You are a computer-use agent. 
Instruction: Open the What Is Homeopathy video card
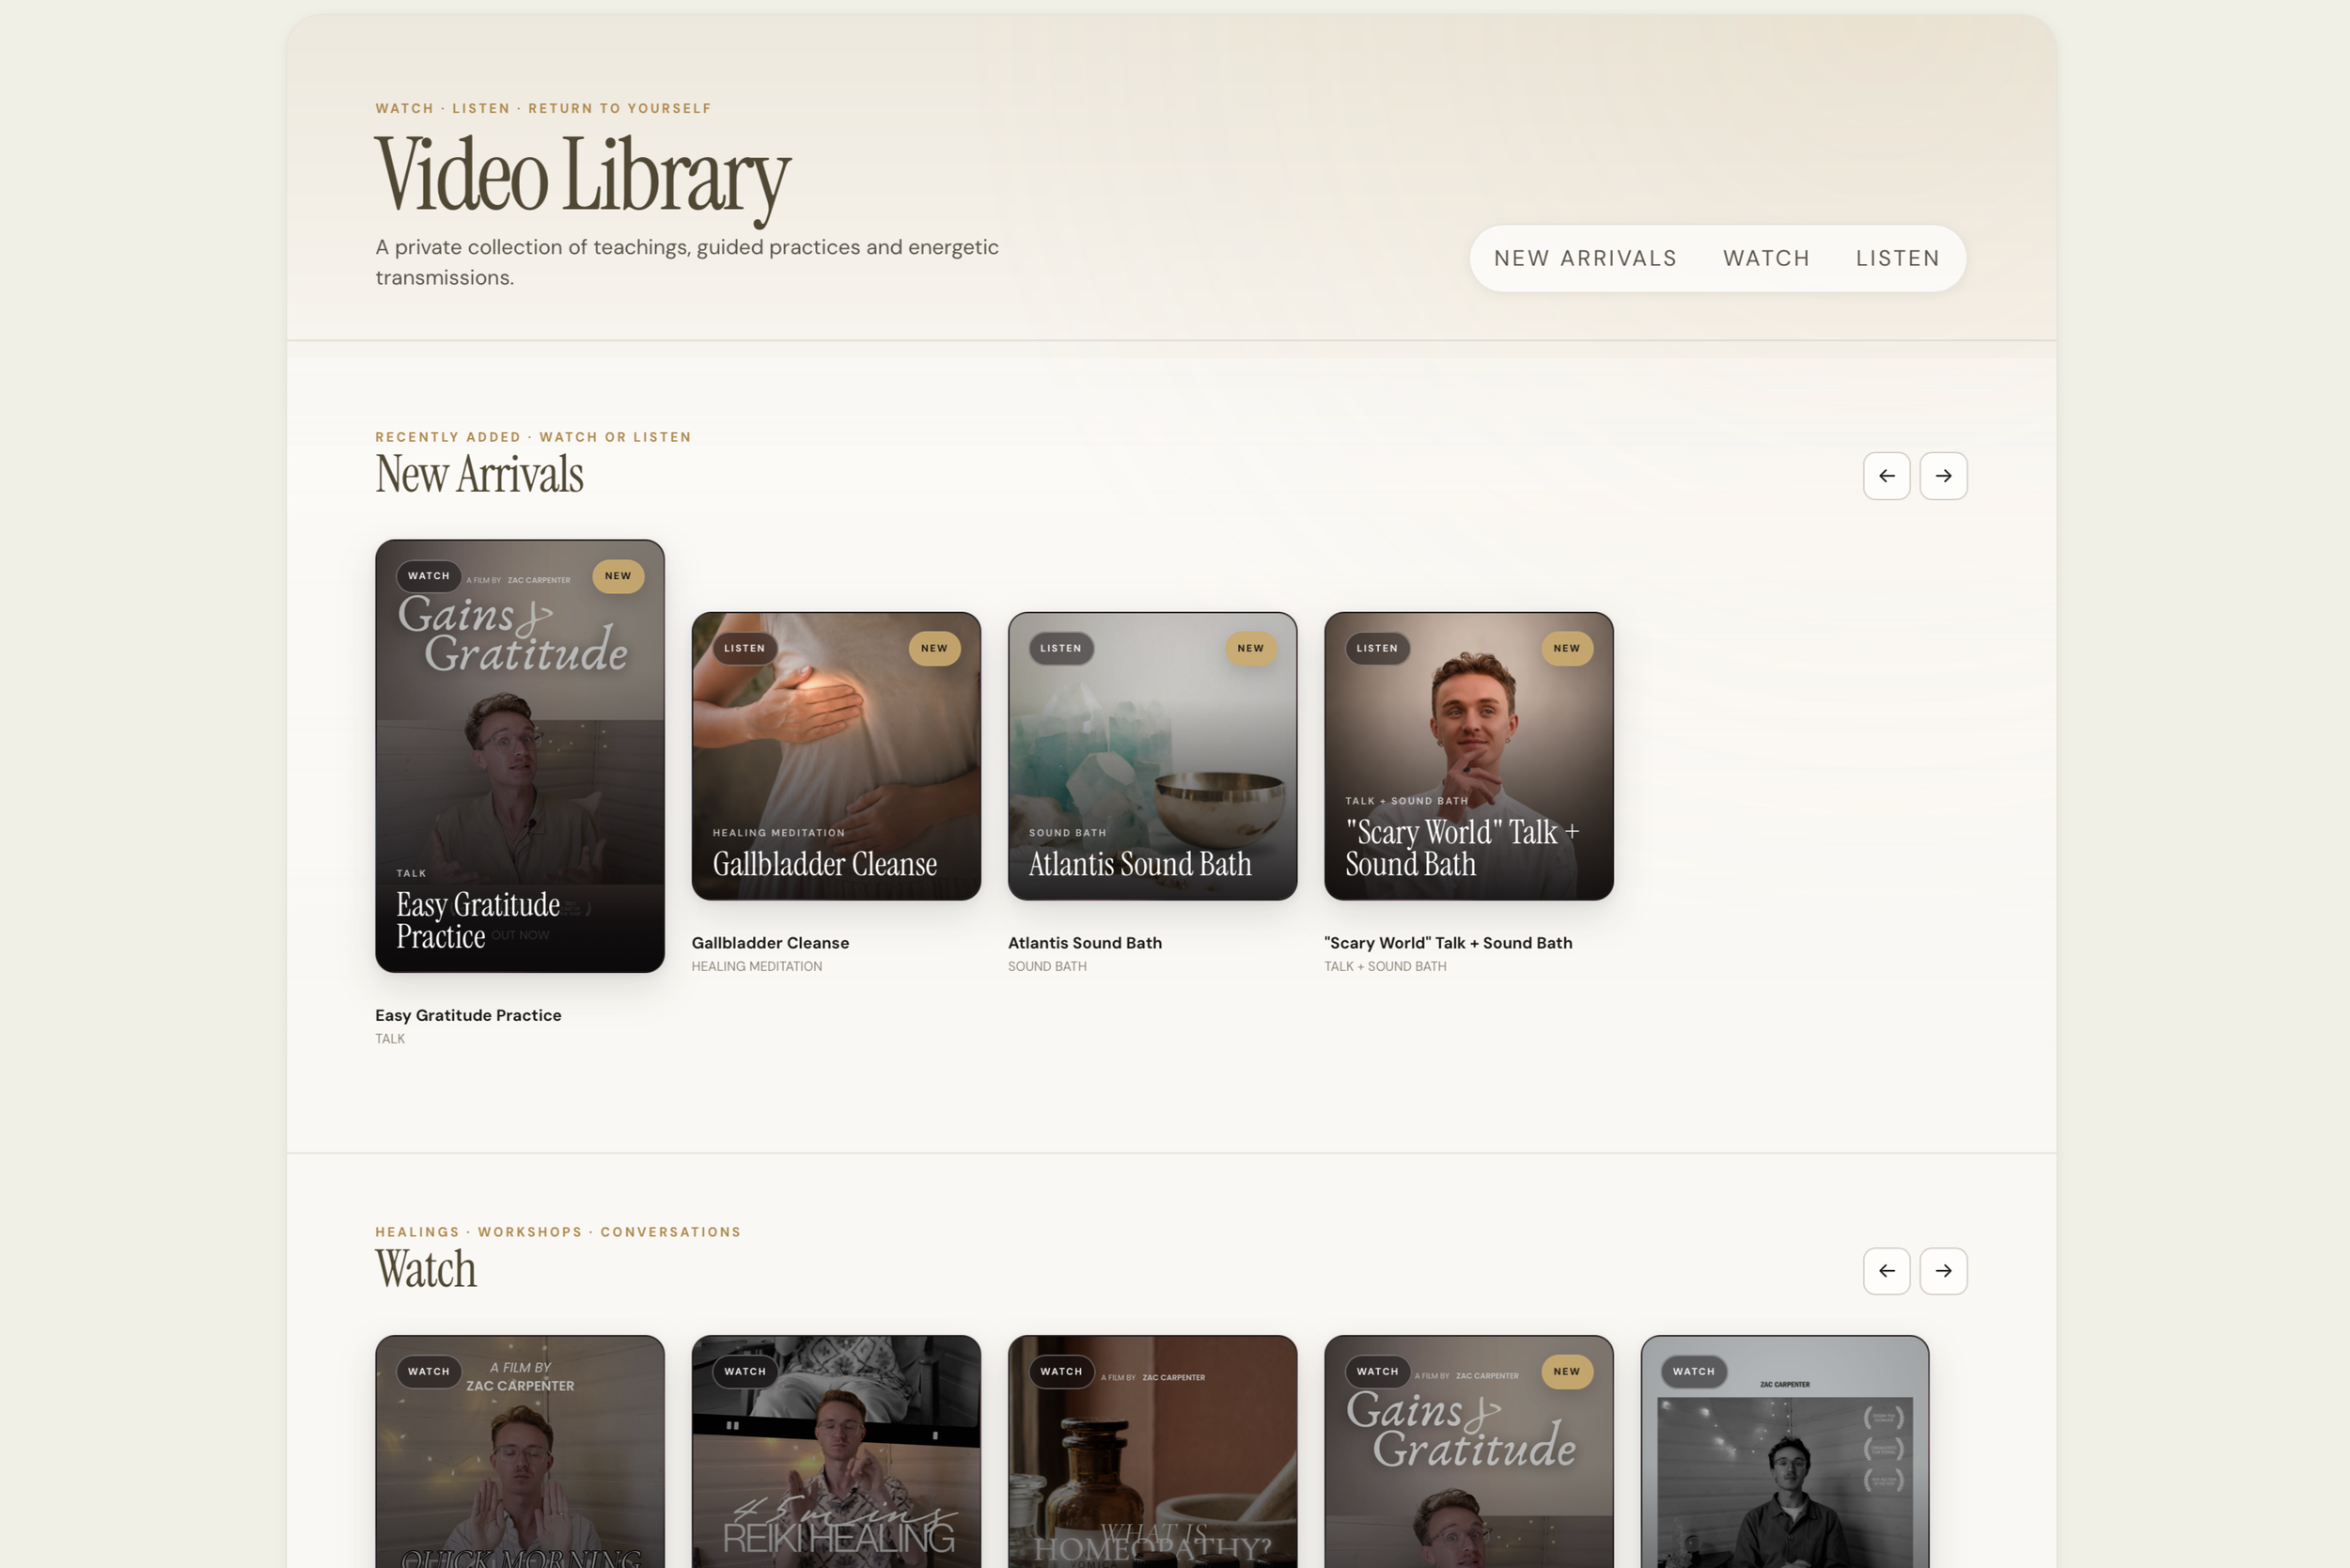1152,1451
